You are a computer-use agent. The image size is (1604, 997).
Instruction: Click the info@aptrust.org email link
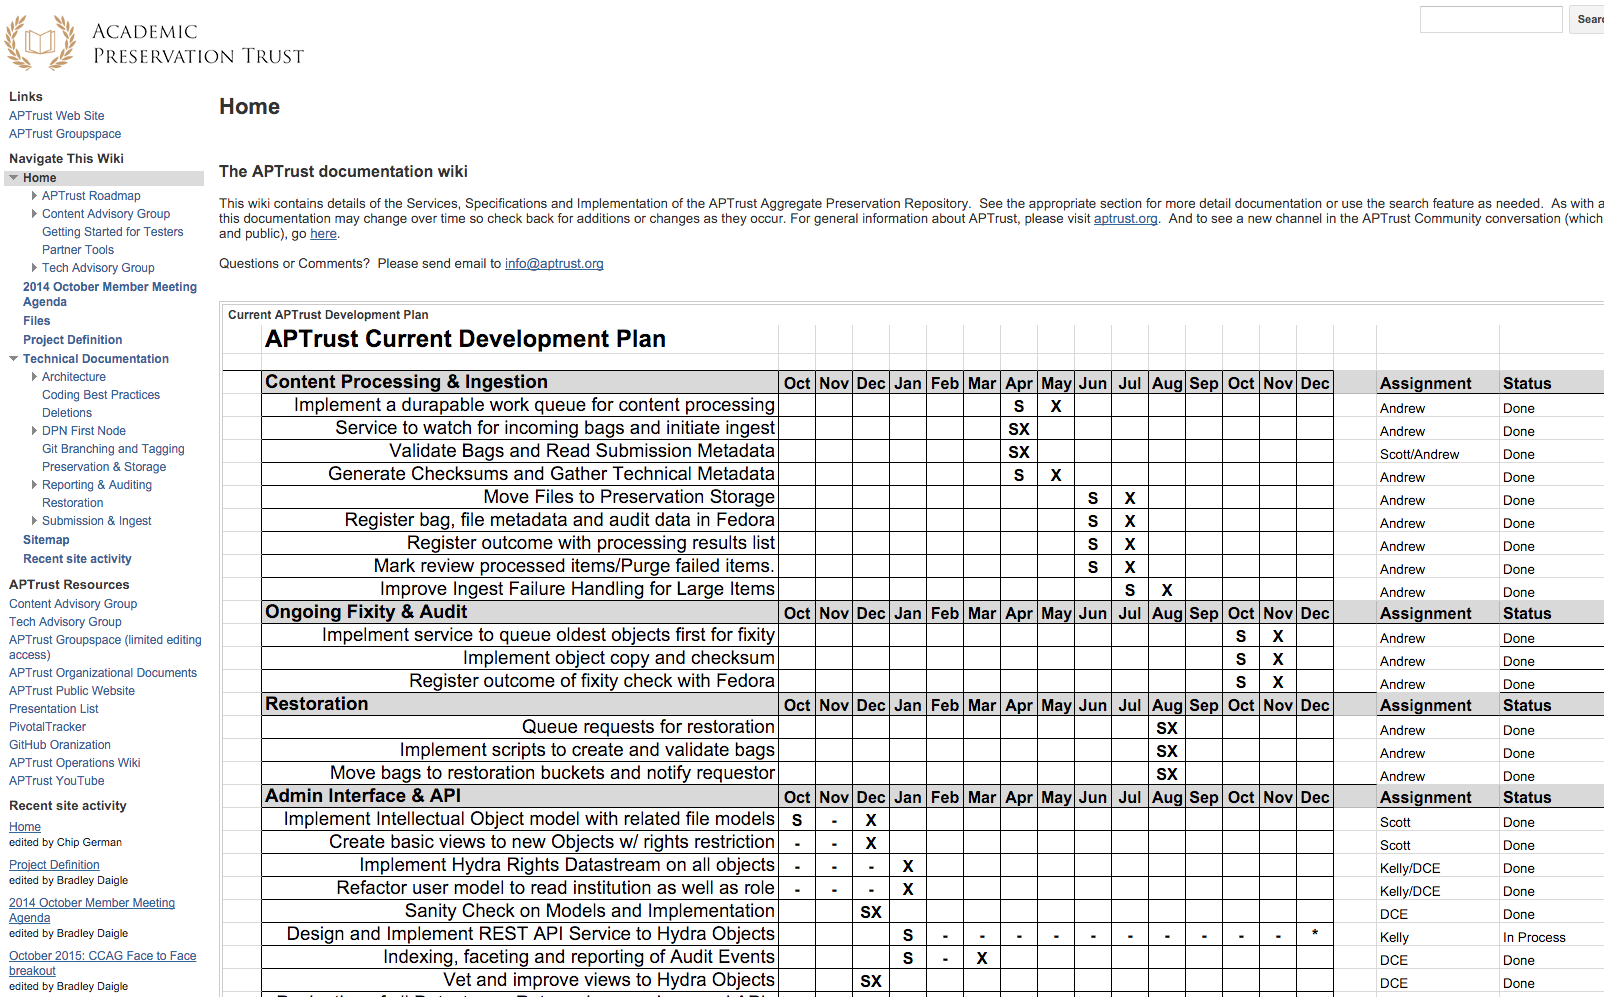click(x=554, y=264)
